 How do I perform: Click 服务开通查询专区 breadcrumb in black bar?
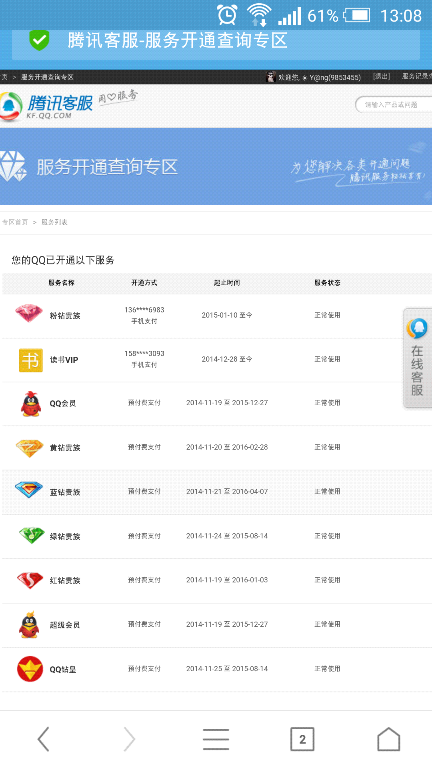[47, 77]
